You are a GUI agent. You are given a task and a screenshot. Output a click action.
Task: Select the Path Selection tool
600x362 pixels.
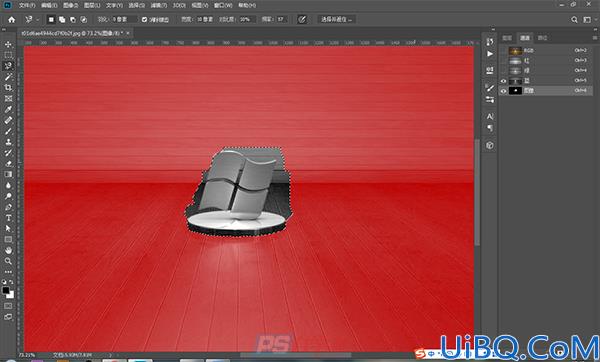(x=8, y=228)
